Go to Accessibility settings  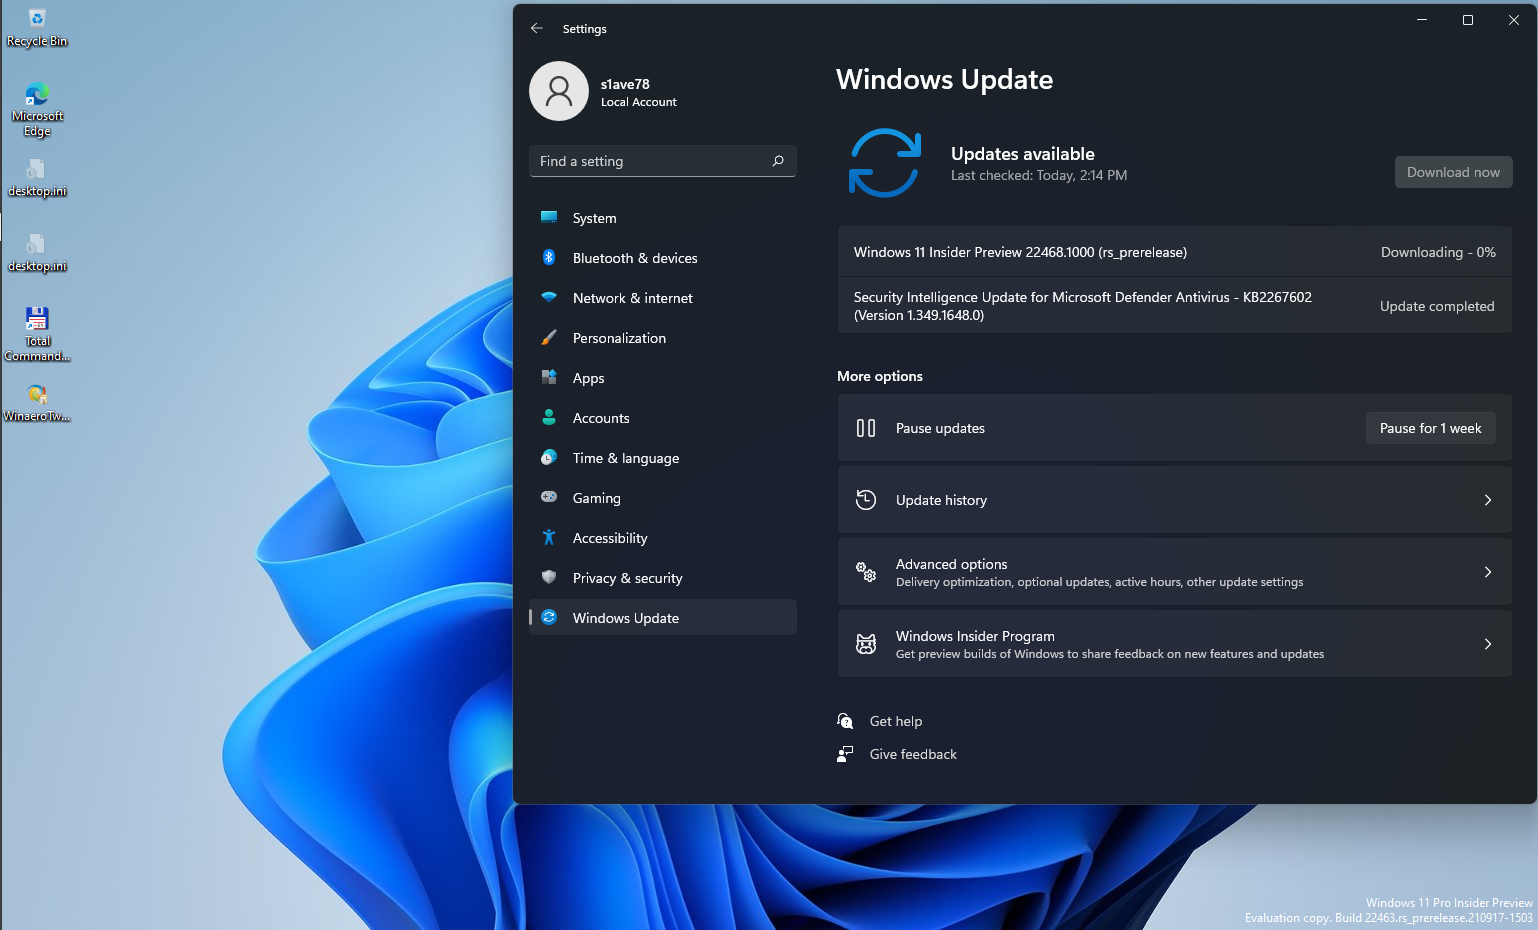[x=663, y=538]
